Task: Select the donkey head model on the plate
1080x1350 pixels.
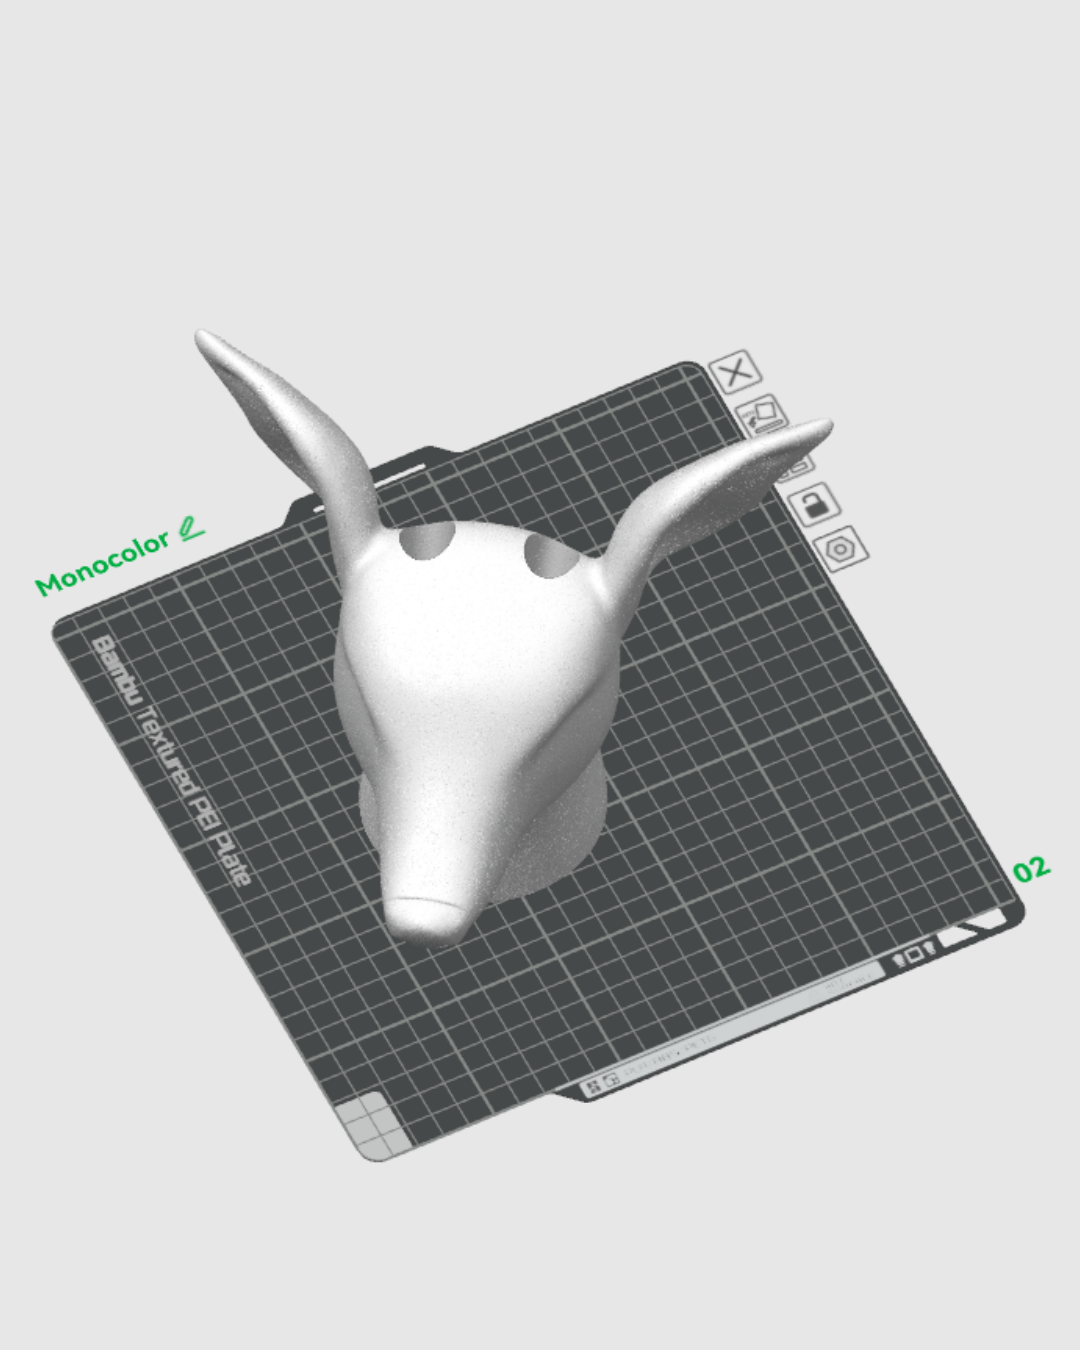Action: click(x=480, y=700)
